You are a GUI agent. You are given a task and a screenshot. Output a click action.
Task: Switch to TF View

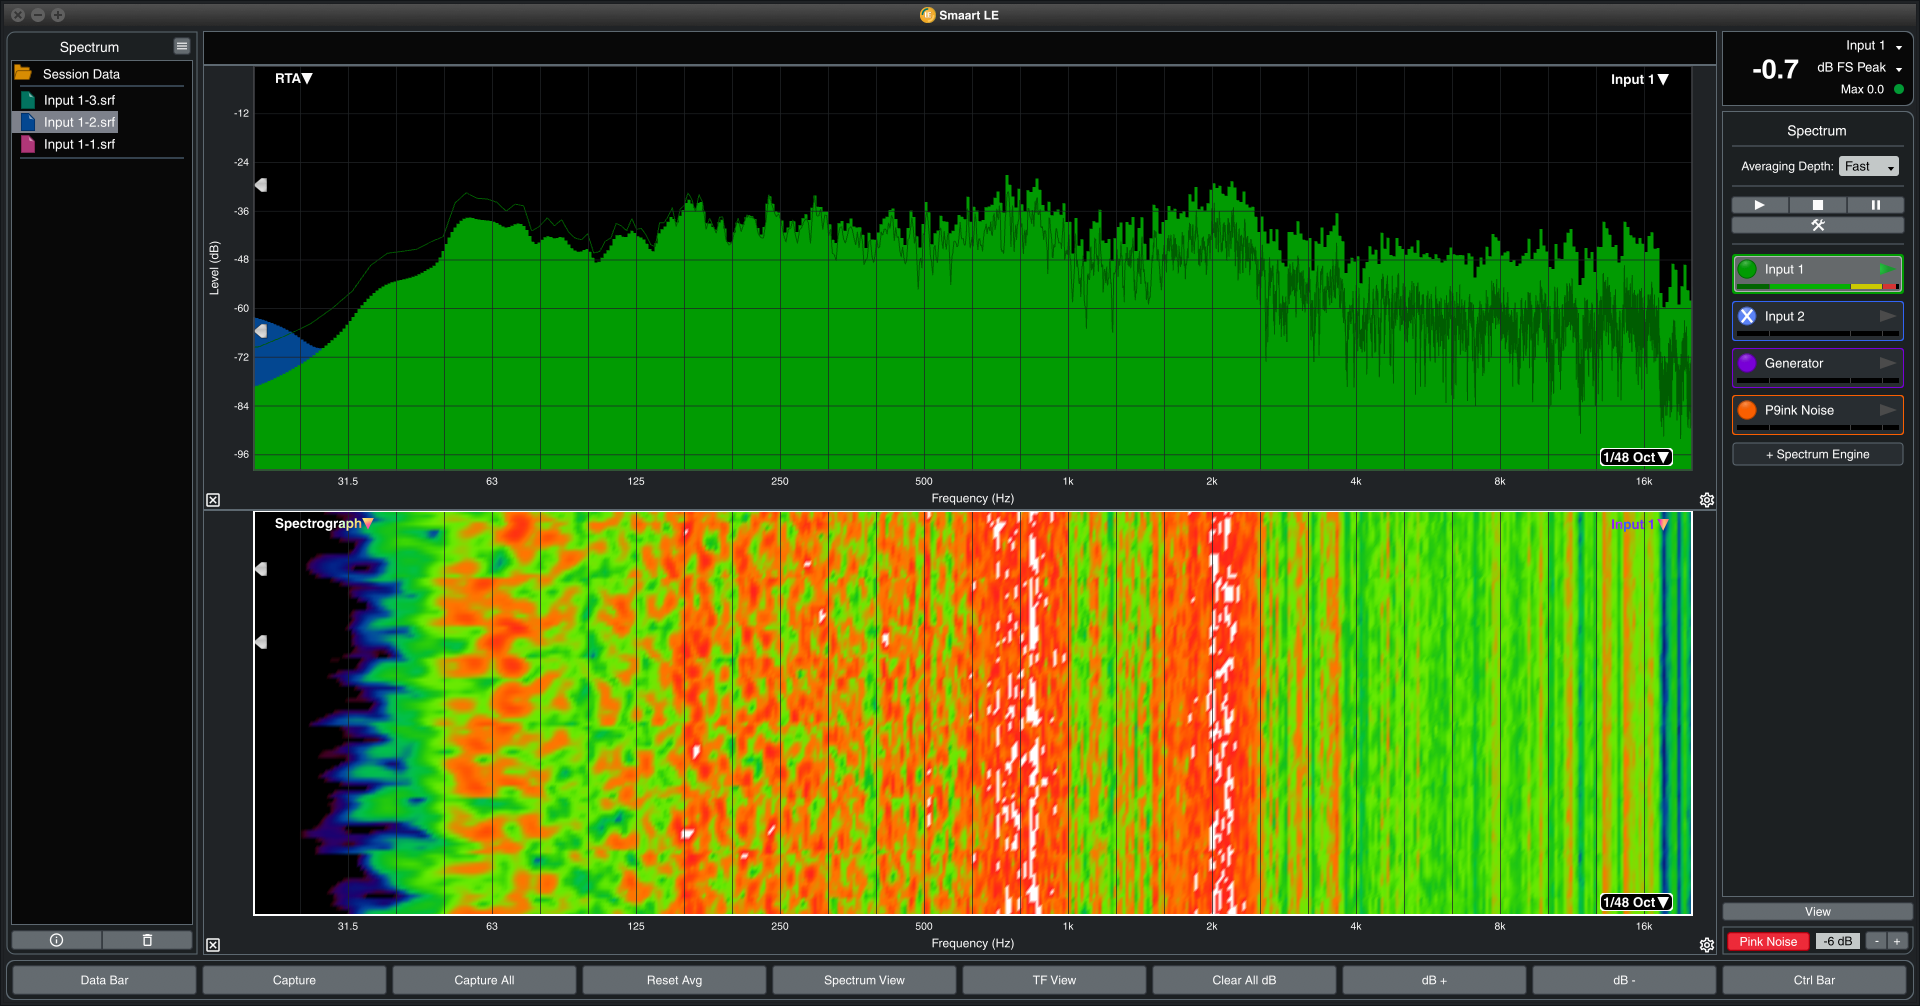1054,980
